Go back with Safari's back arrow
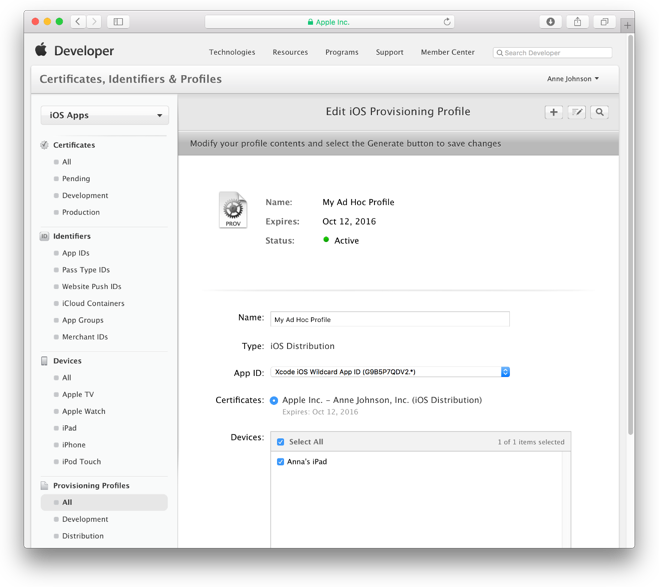This screenshot has height=587, width=659. pyautogui.click(x=78, y=21)
